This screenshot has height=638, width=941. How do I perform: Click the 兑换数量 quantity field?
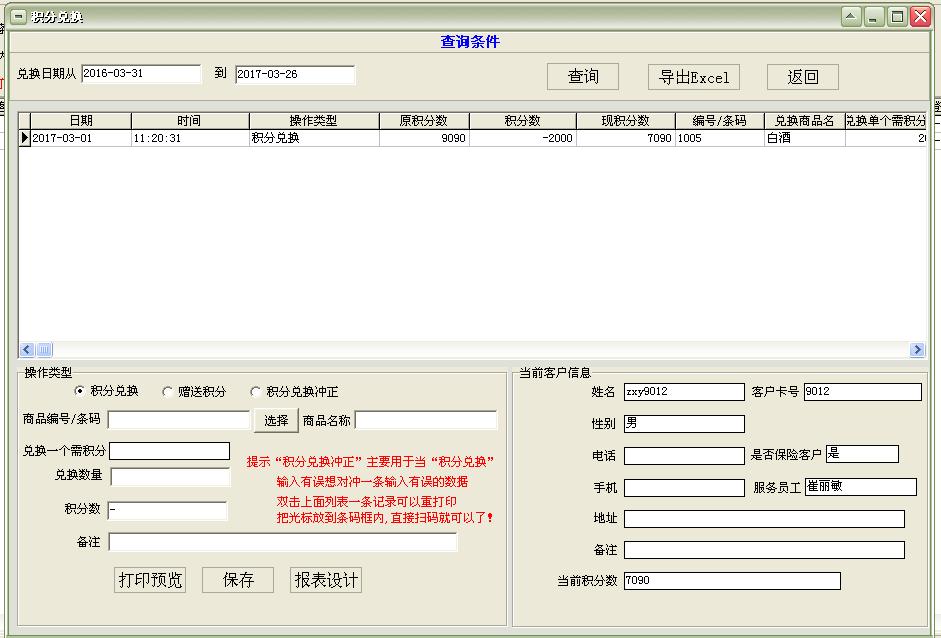[170, 477]
